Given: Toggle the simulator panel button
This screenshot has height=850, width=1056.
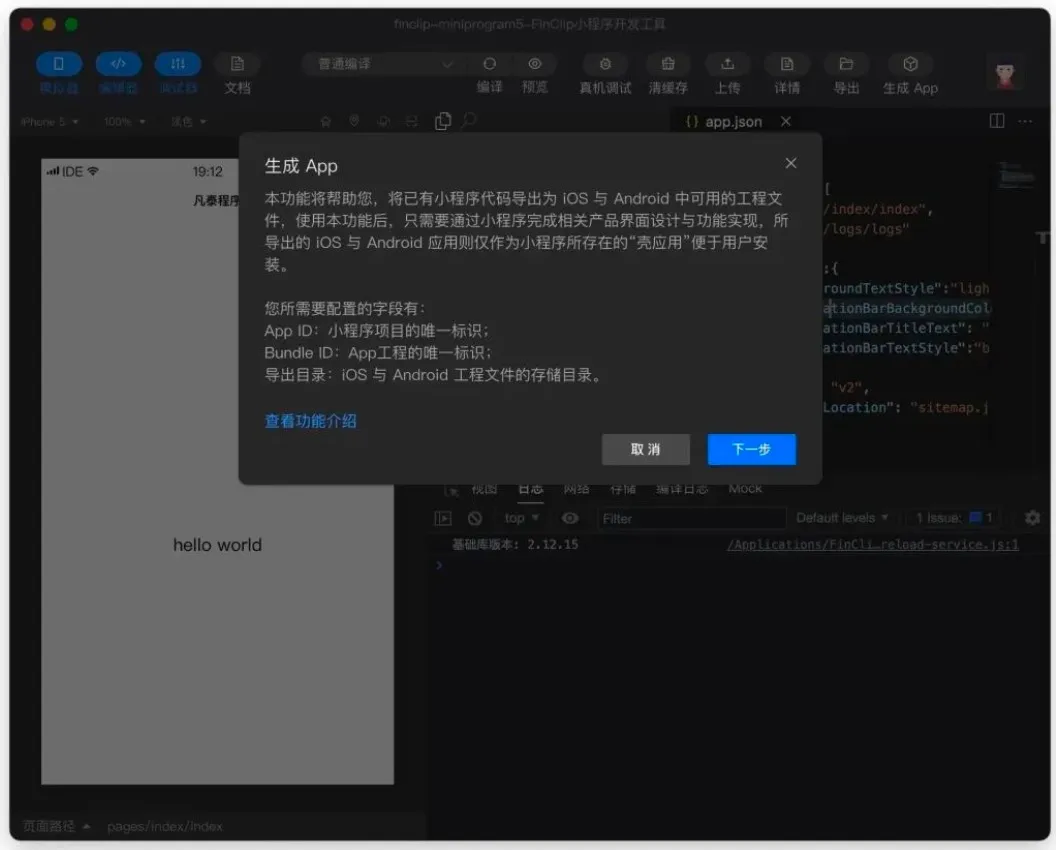Looking at the screenshot, I should pos(59,64).
